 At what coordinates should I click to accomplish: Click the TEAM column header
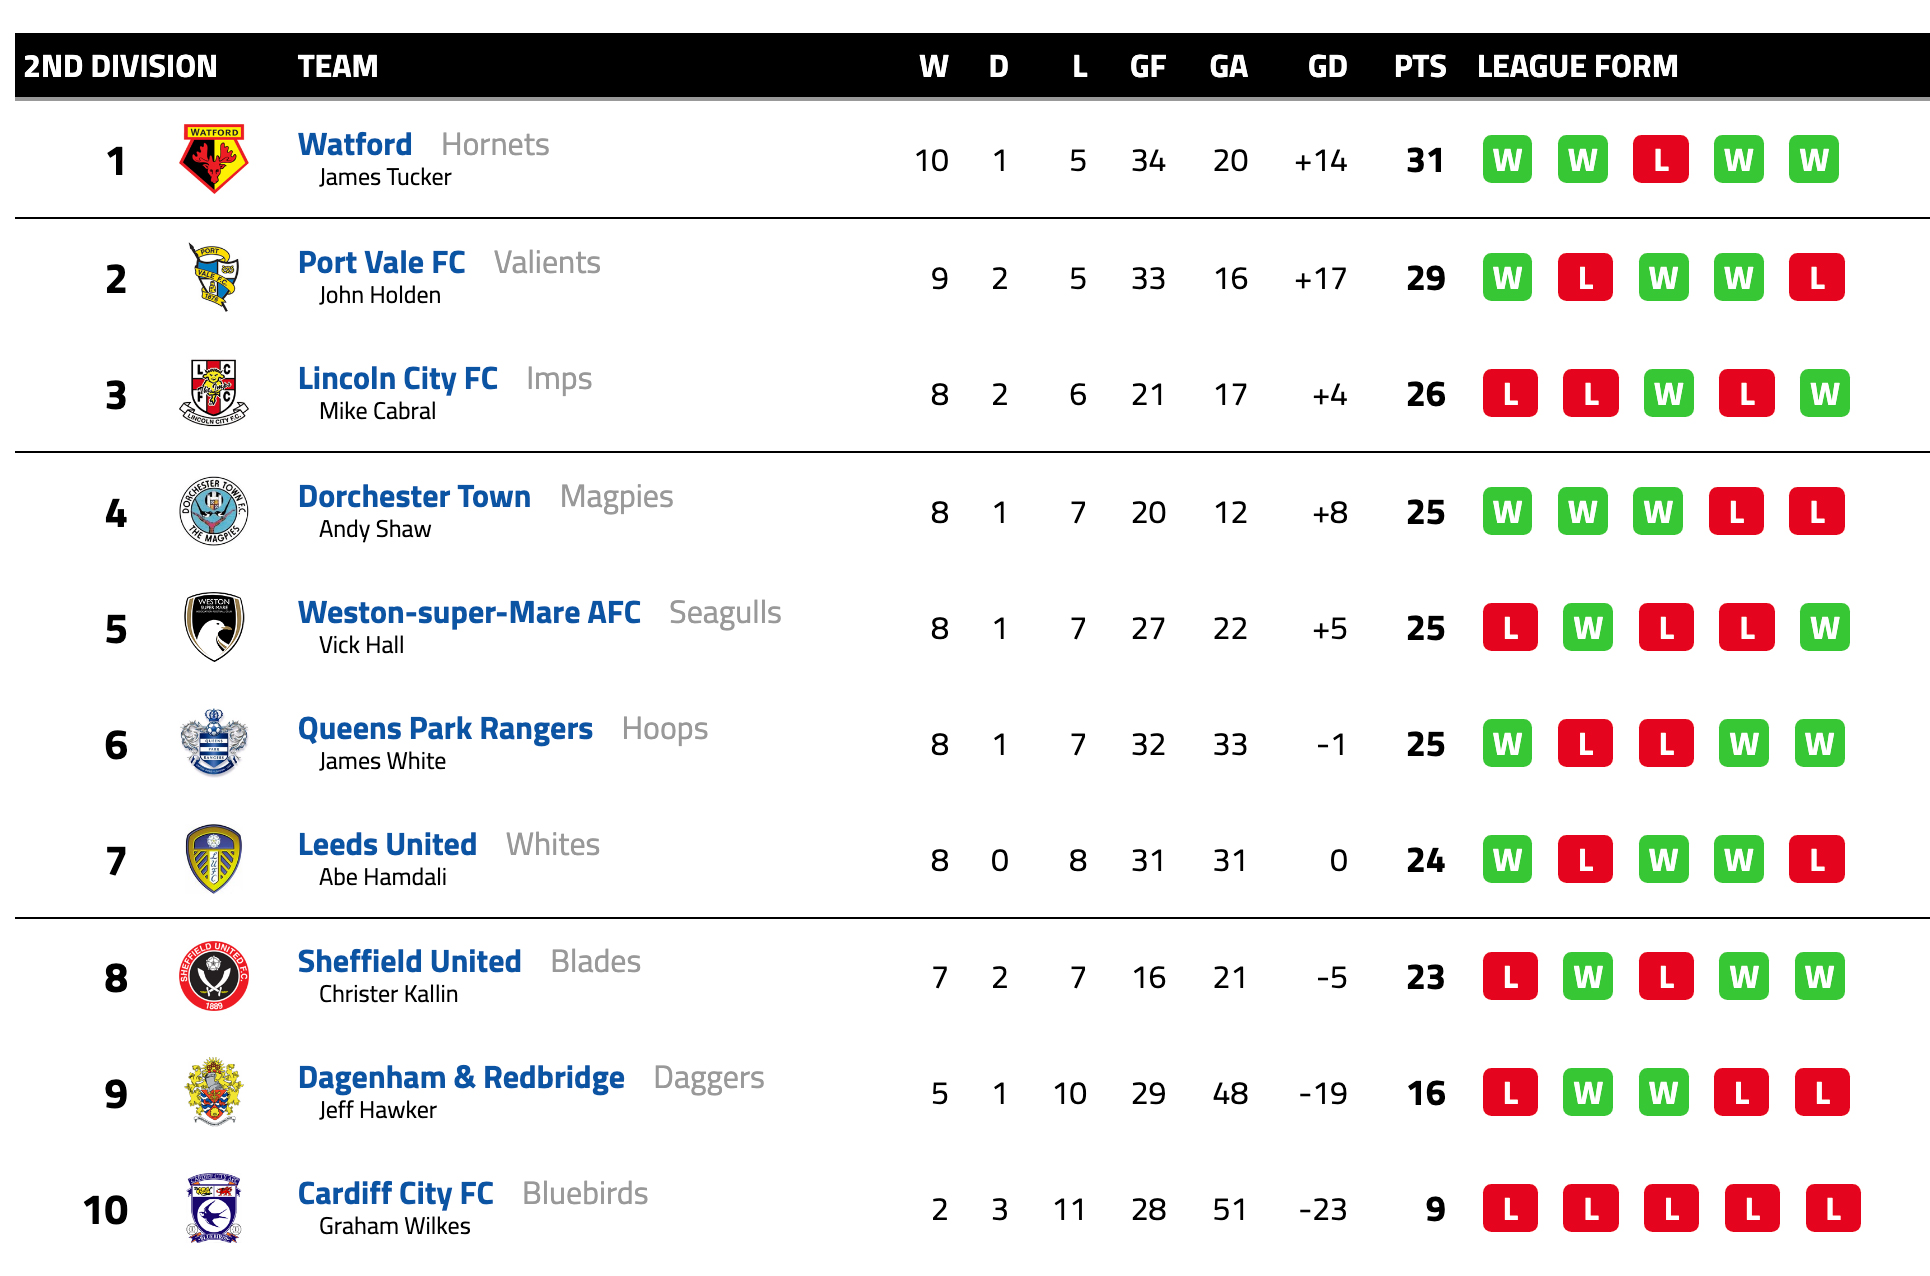pyautogui.click(x=338, y=66)
